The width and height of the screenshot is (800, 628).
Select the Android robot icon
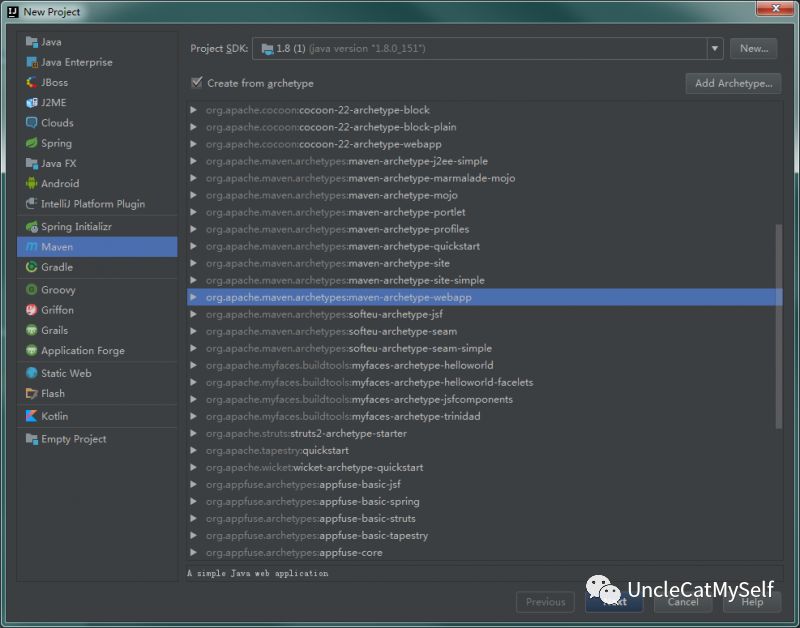coord(32,183)
